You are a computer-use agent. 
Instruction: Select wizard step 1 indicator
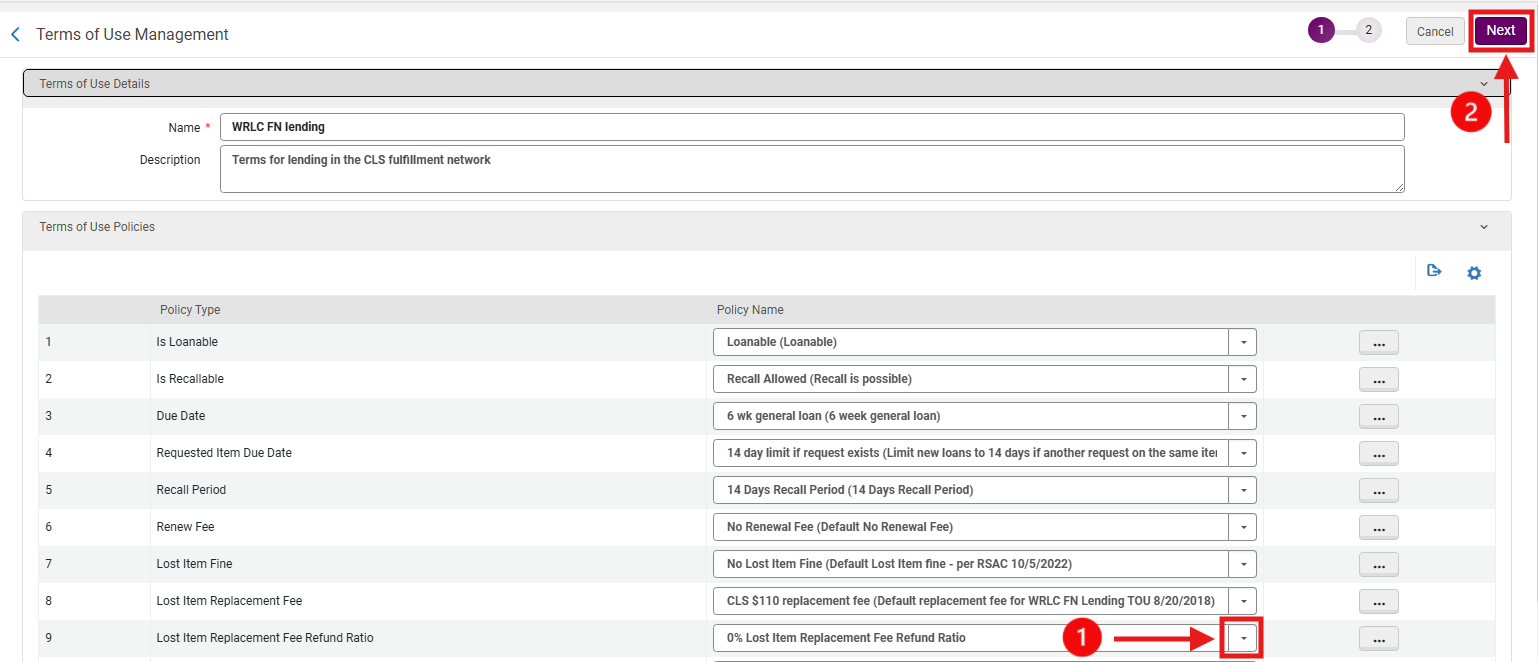[1321, 30]
